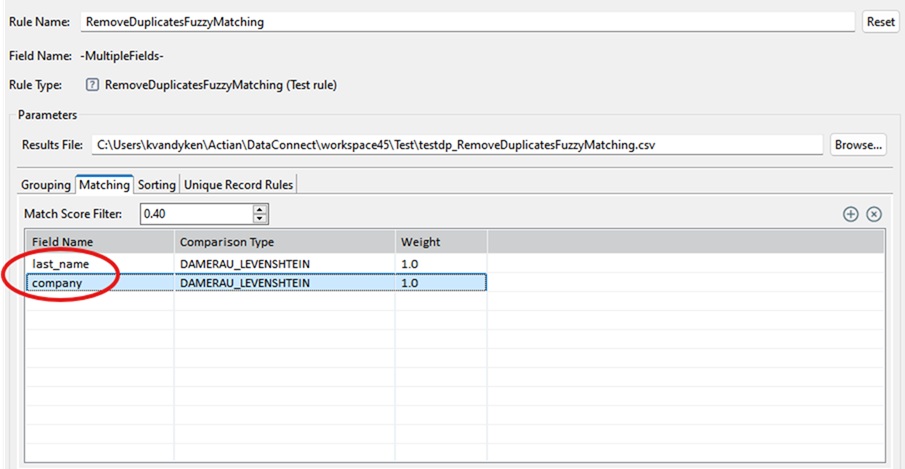
Task: Open the Sorting tab
Action: tap(156, 185)
